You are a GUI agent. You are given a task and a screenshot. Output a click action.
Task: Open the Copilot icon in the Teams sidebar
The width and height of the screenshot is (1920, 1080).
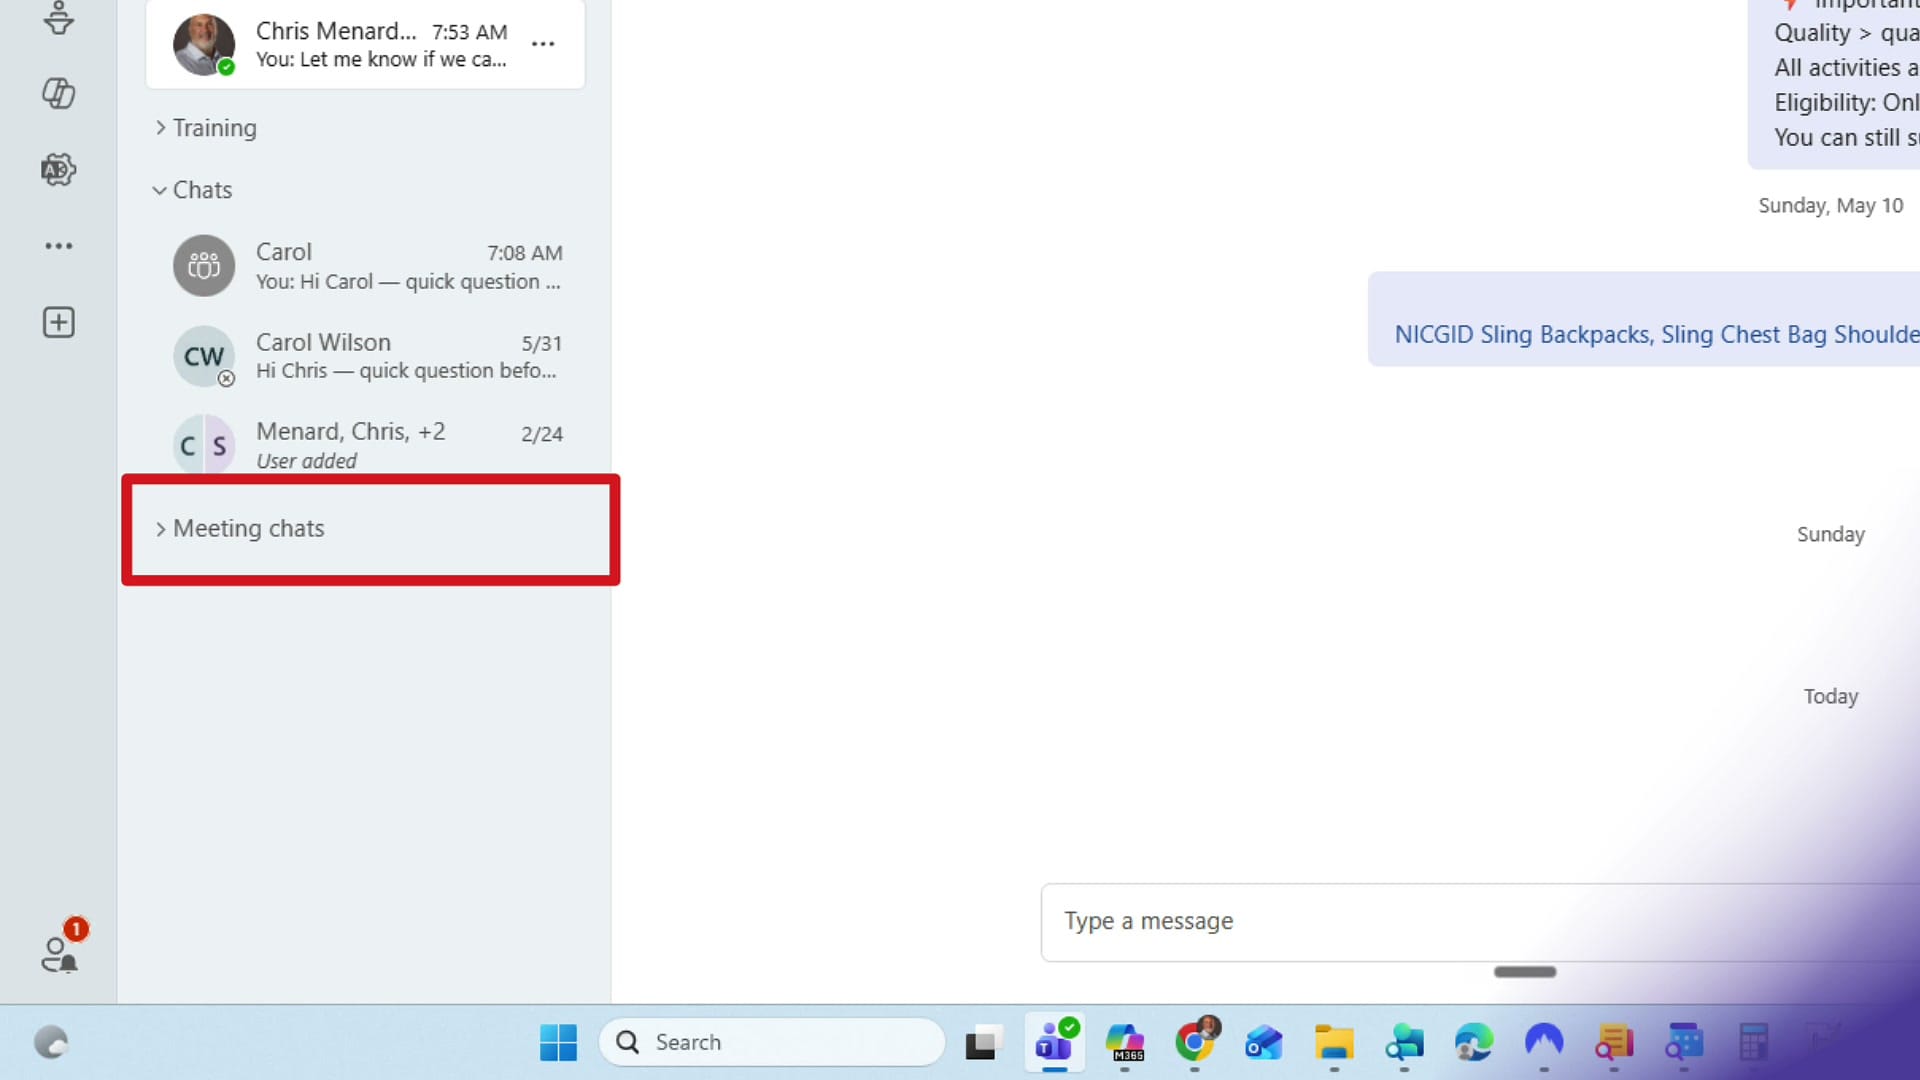(x=58, y=93)
